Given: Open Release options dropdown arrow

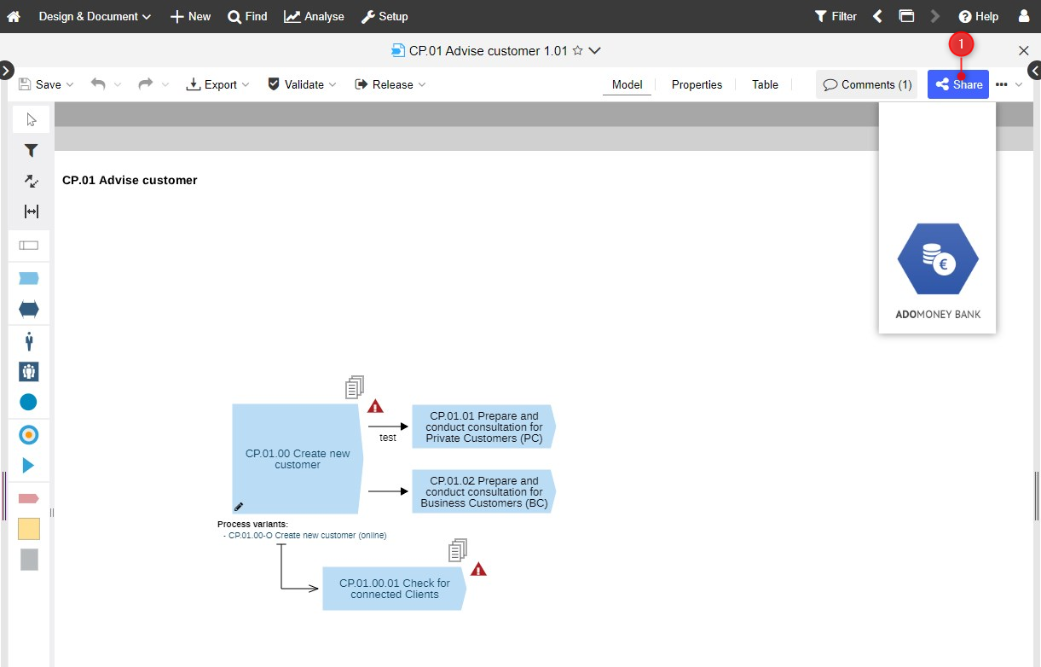Looking at the screenshot, I should click(422, 85).
